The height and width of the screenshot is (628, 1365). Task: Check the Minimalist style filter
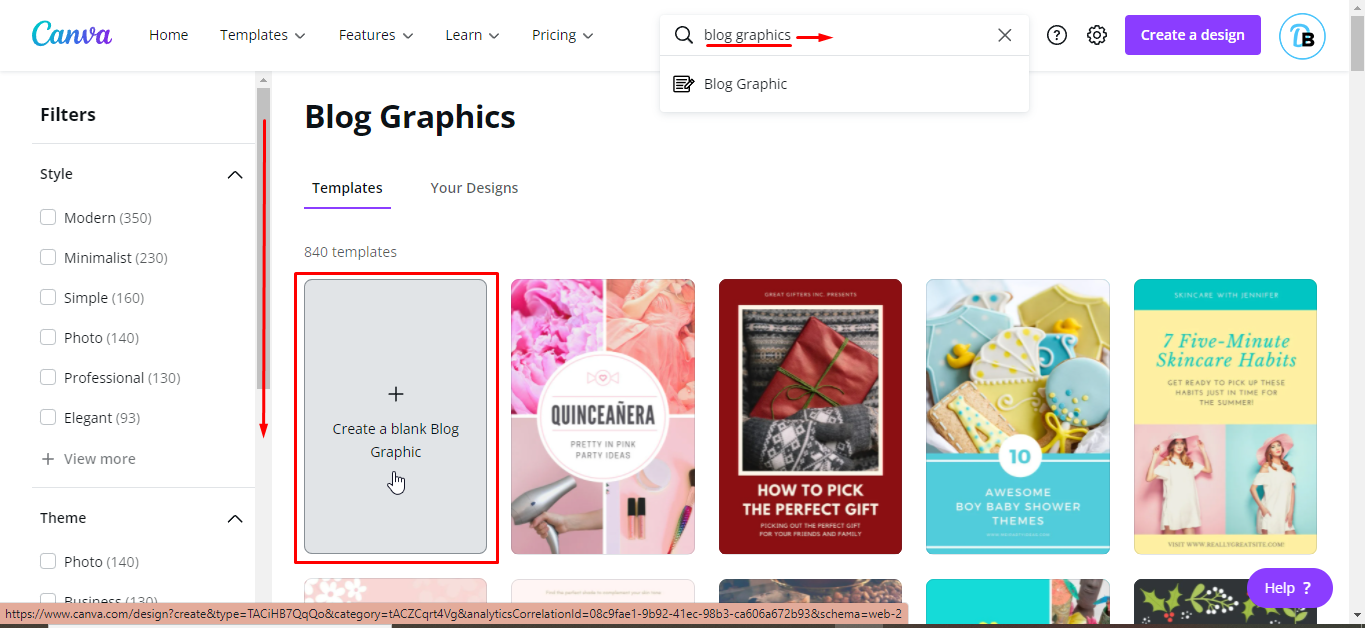[x=48, y=257]
